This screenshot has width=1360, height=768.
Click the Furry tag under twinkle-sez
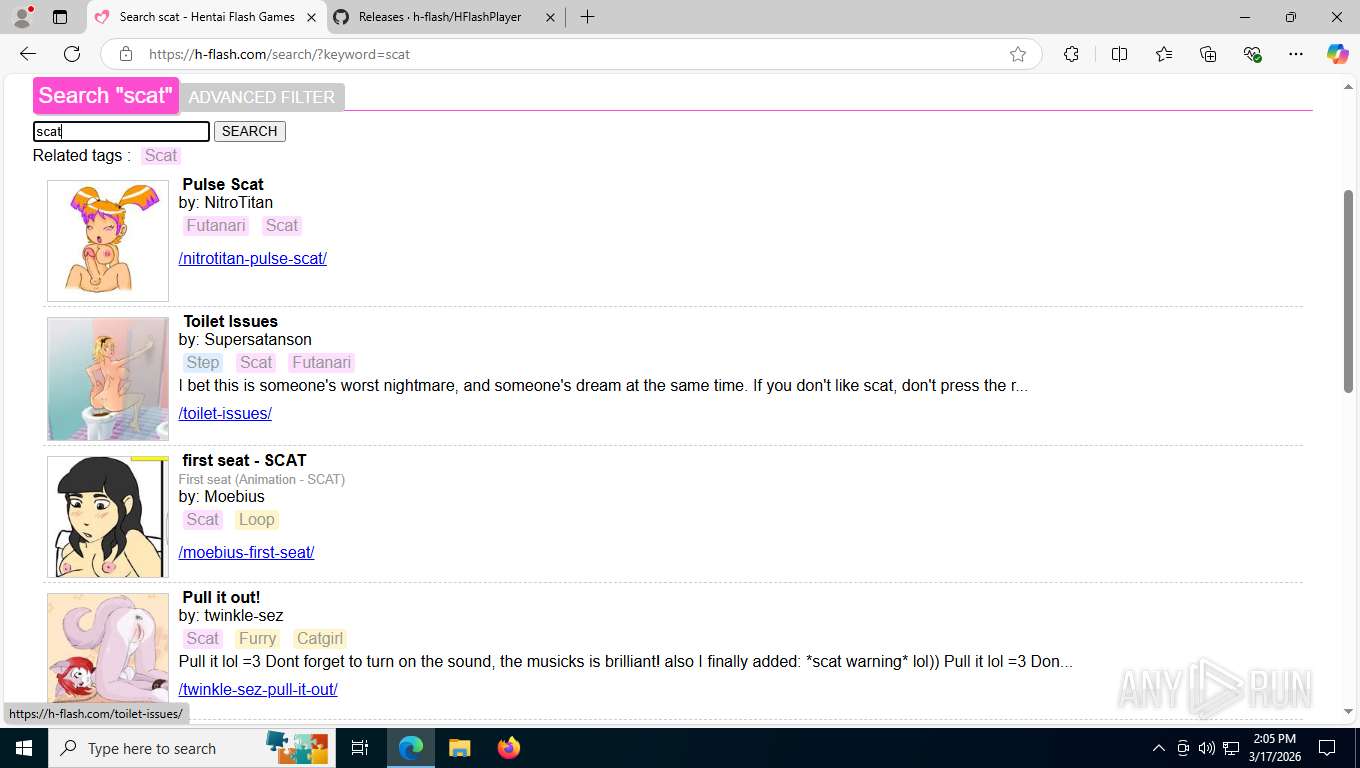257,639
